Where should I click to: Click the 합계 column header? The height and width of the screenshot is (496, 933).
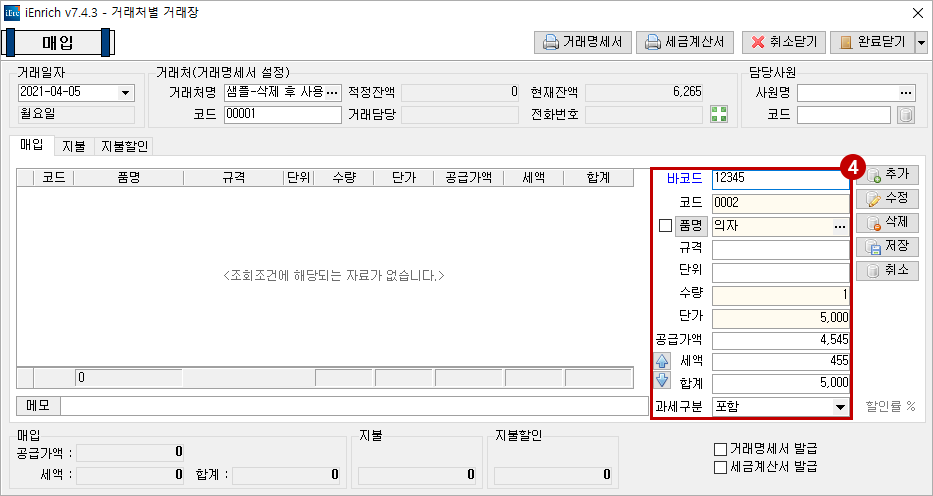[x=597, y=178]
